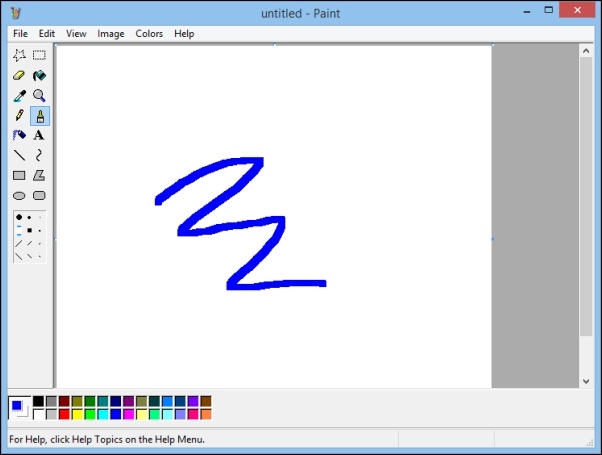Image resolution: width=602 pixels, height=455 pixels.
Task: Select the large round brush shape
Action: (19, 217)
